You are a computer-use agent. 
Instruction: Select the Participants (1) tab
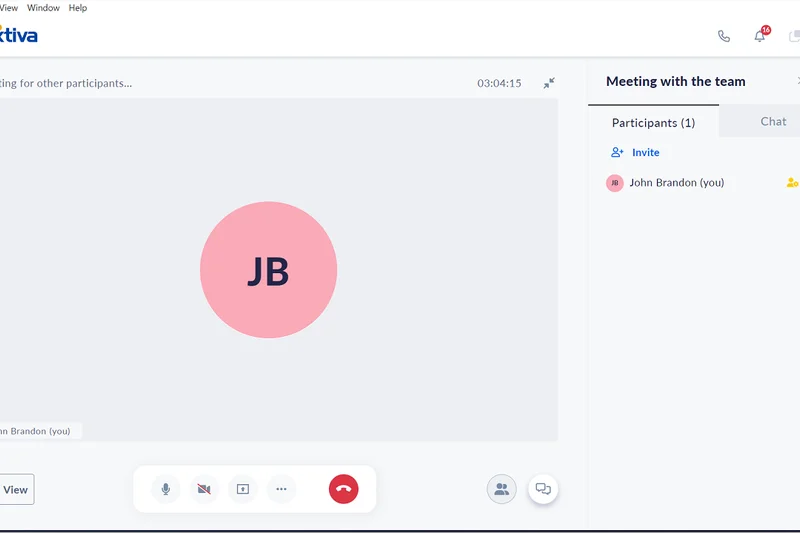tap(653, 122)
